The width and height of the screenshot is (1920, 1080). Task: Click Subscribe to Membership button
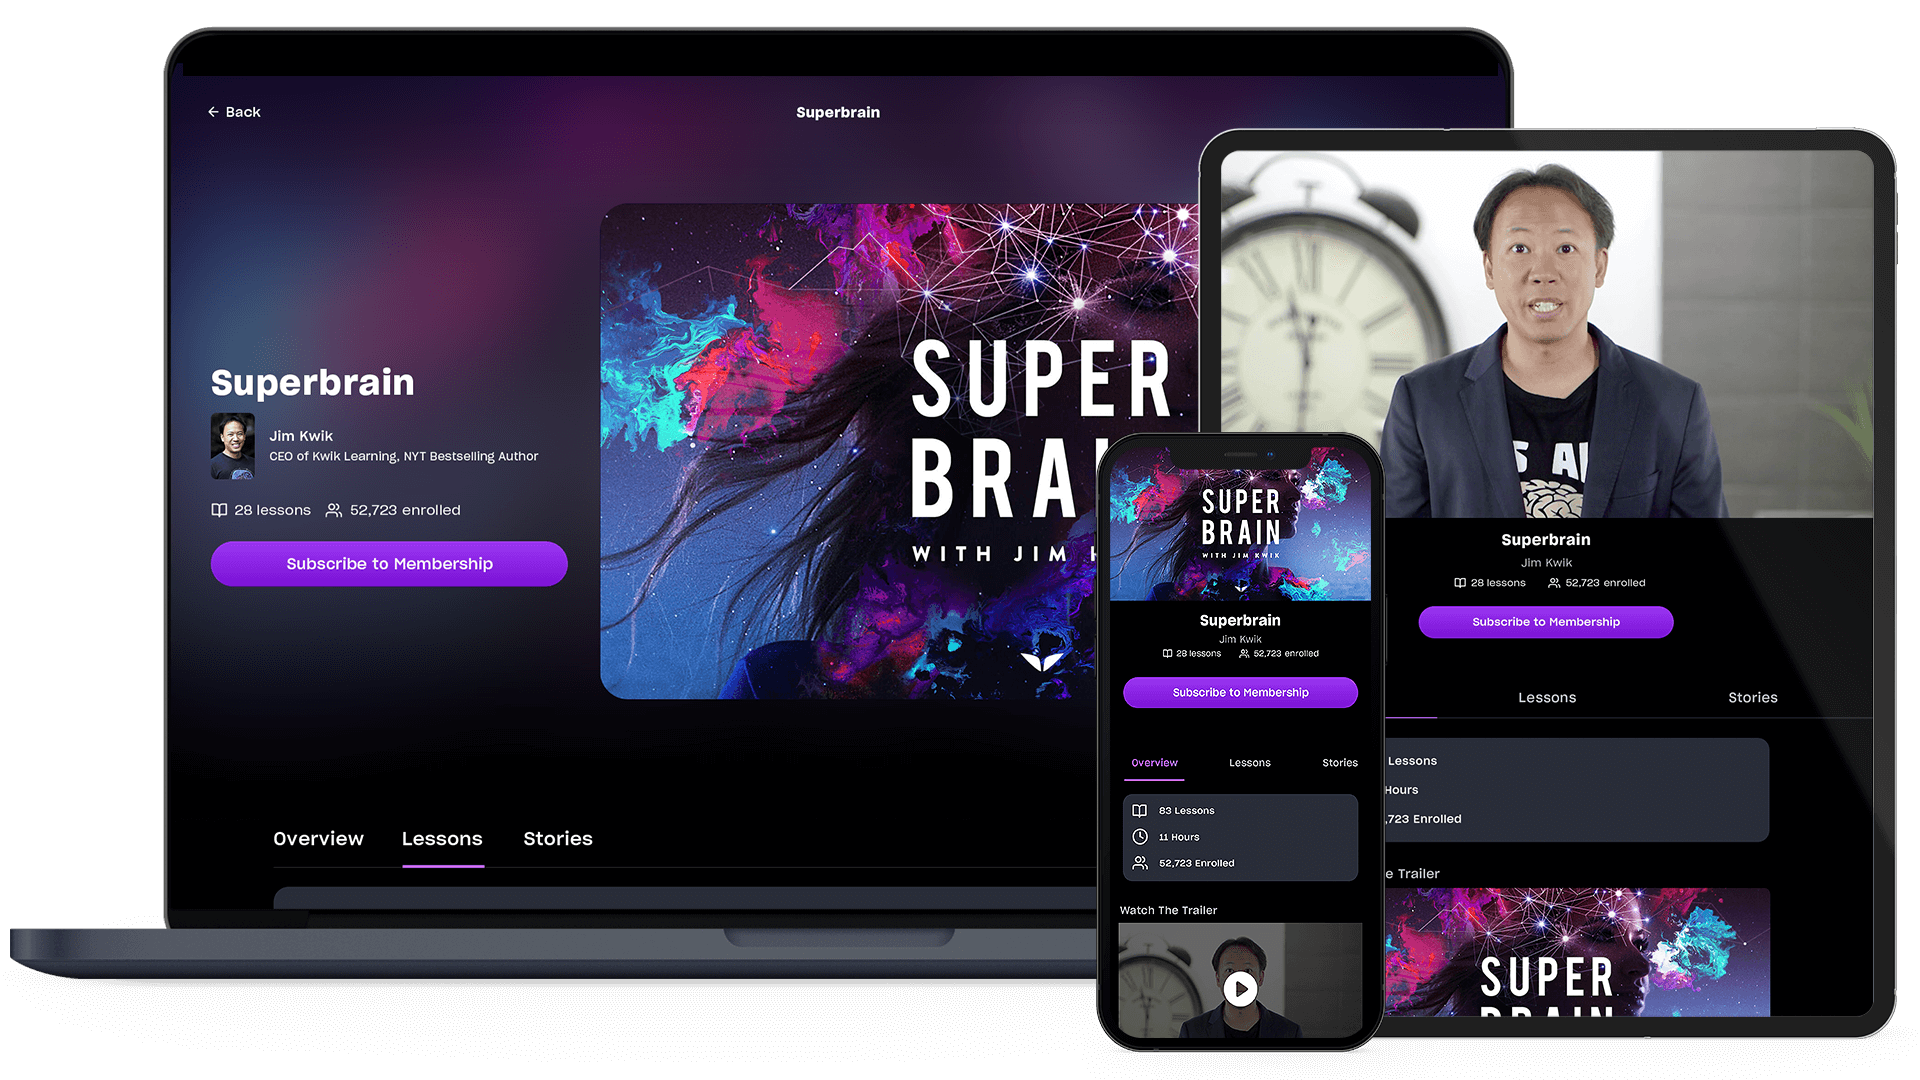click(389, 563)
